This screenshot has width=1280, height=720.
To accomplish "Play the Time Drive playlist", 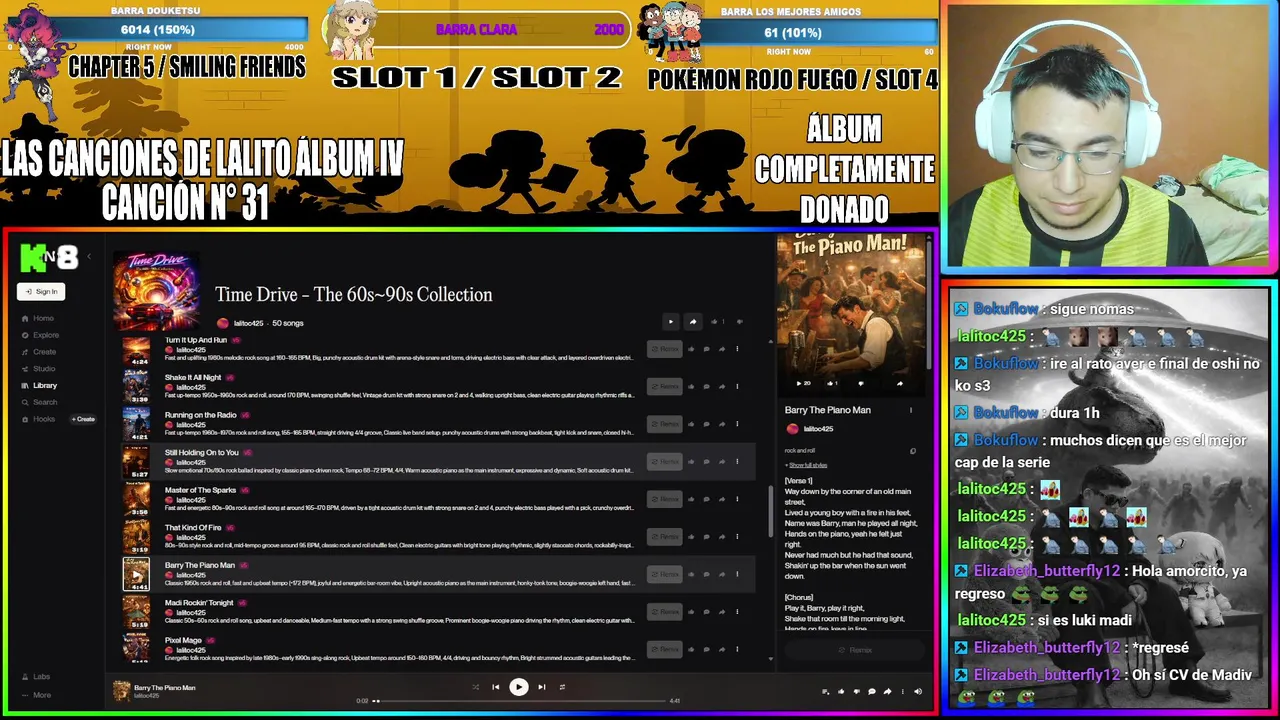I will pos(670,321).
